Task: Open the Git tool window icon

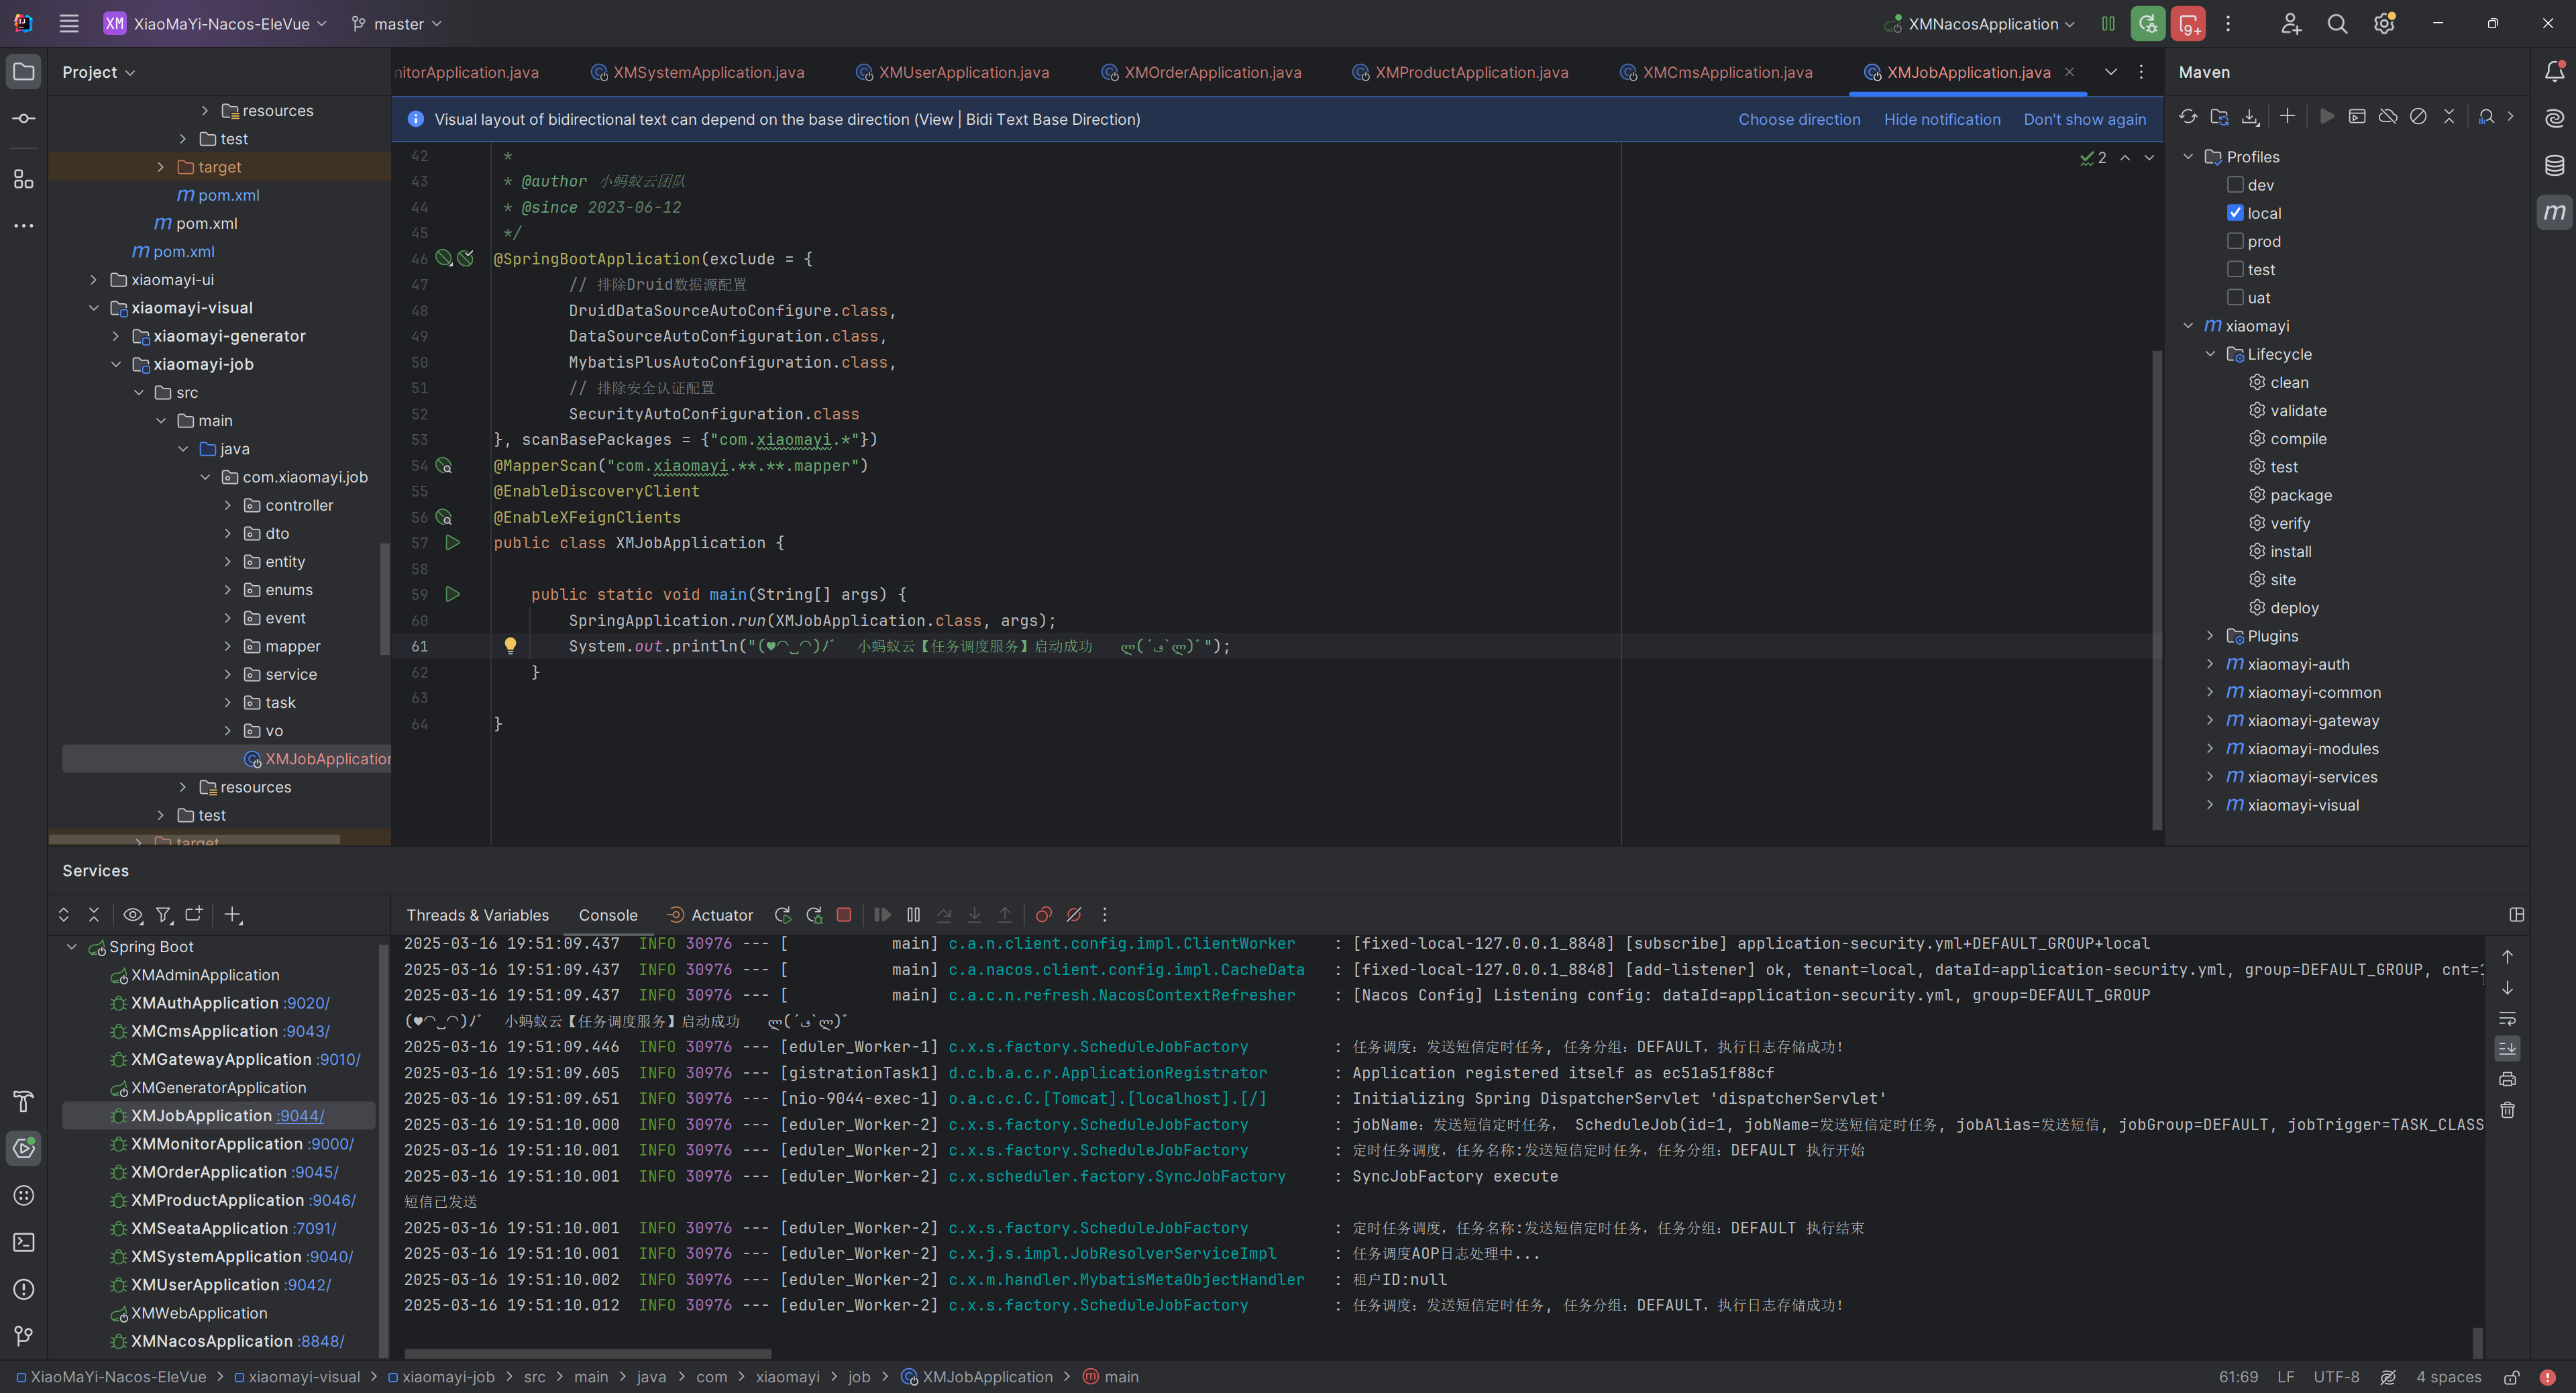Action: point(24,1336)
